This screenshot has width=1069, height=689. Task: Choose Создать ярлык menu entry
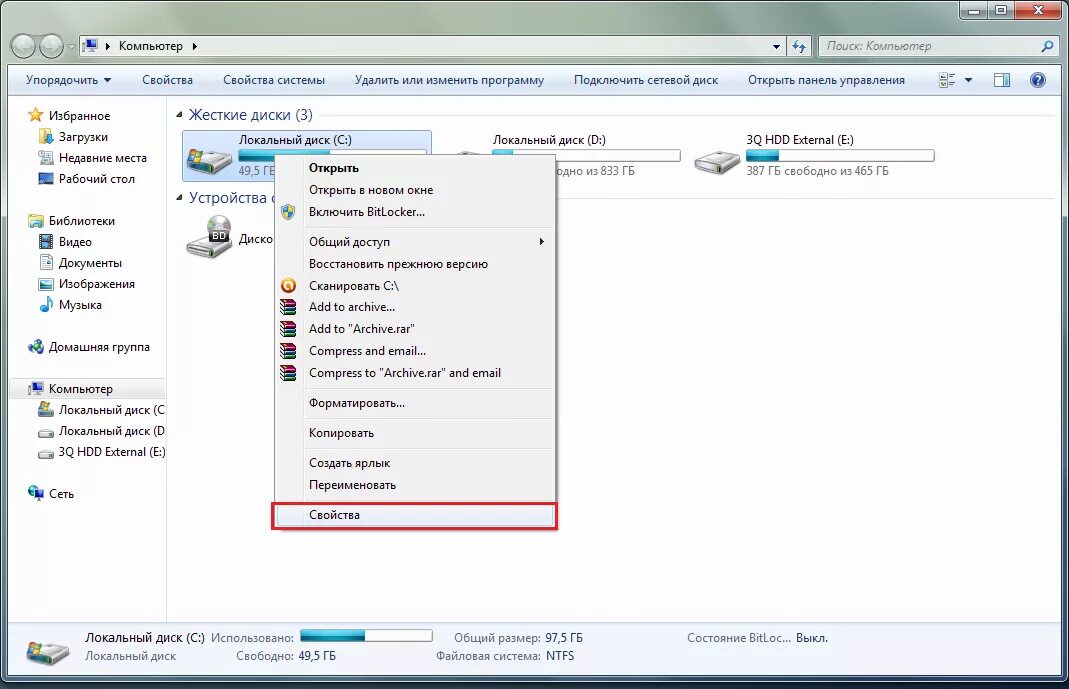tap(349, 463)
